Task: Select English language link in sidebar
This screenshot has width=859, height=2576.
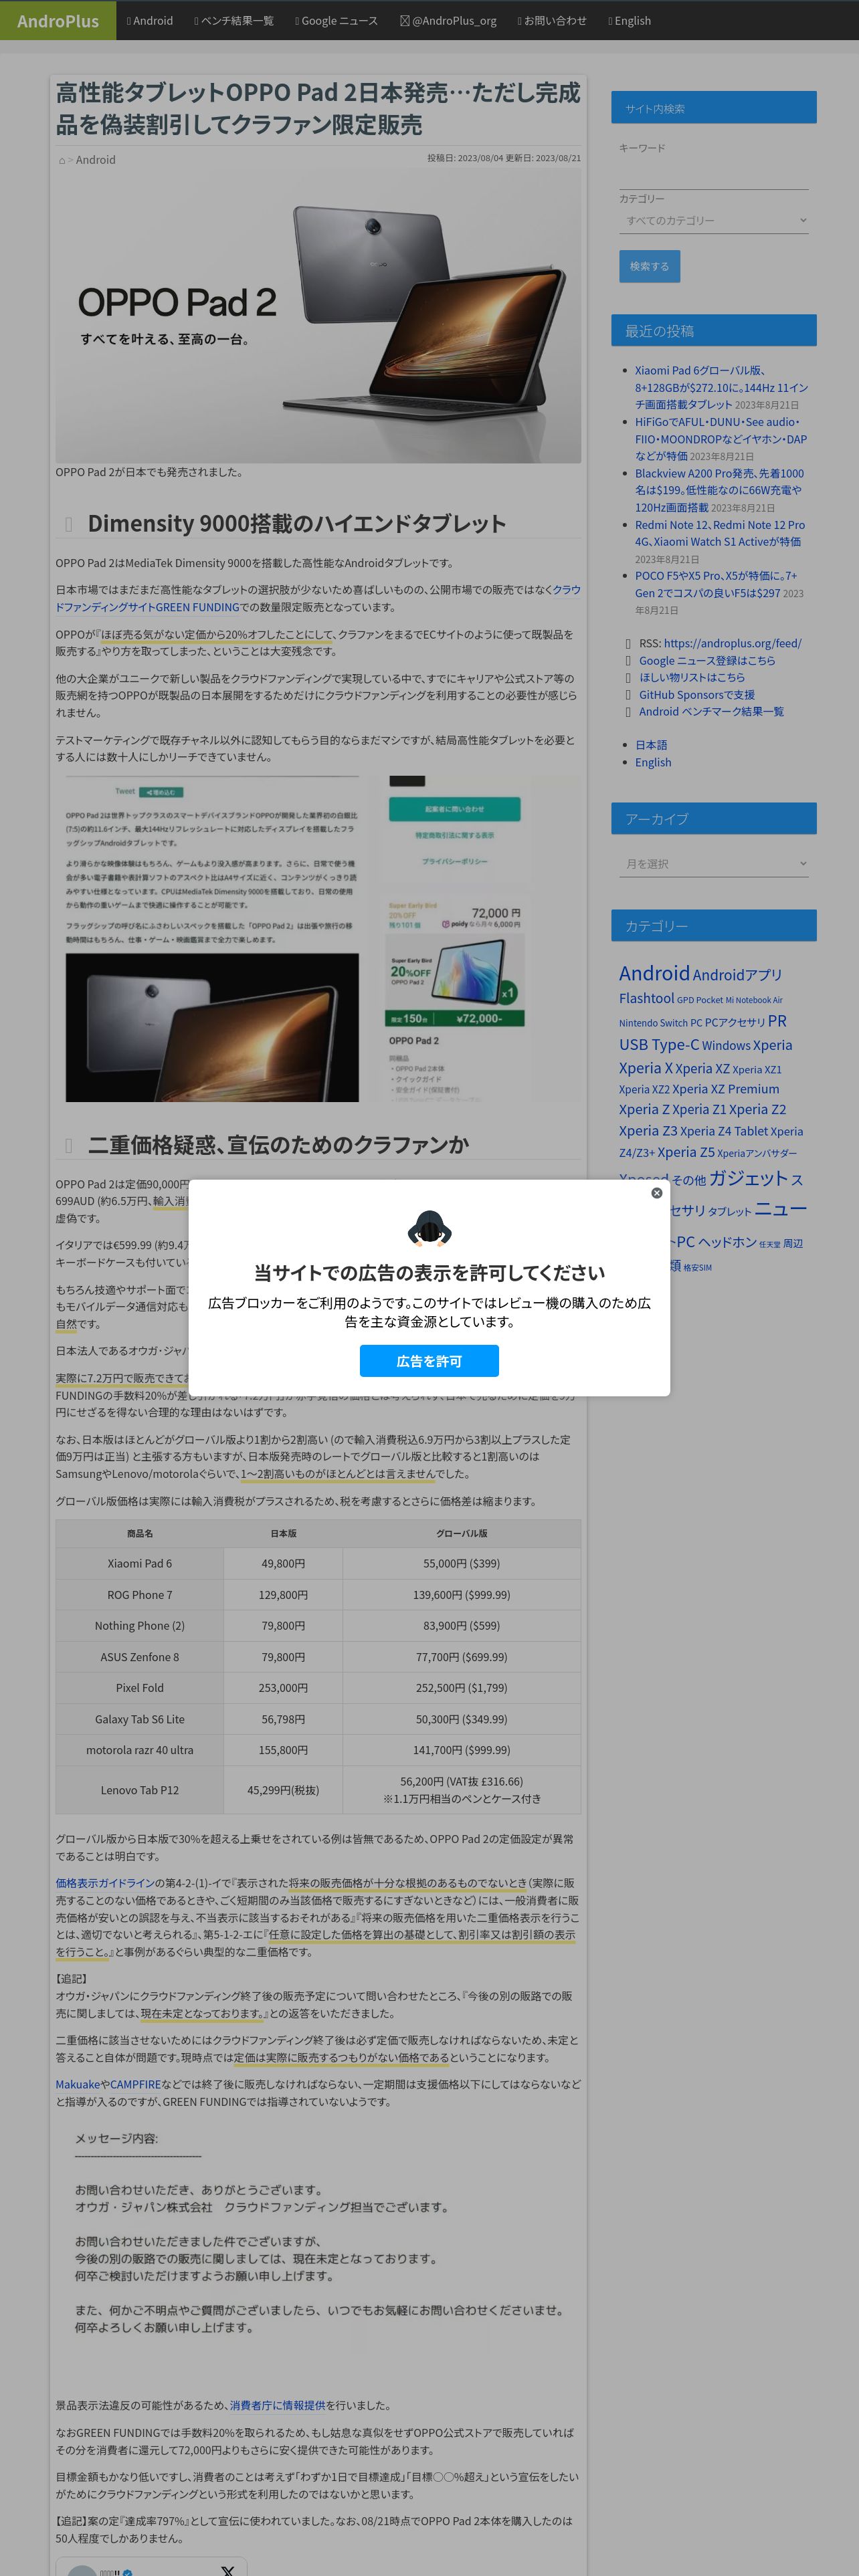Action: coord(653,762)
